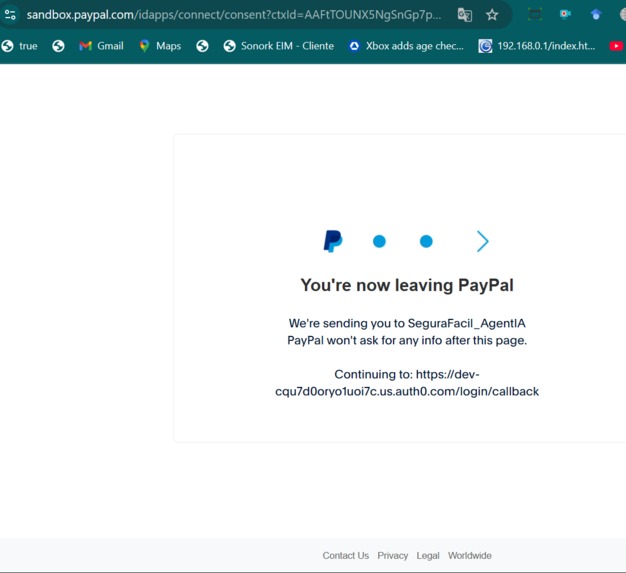Screen dimensions: 626x573
Task: Open the 192.168.0.1/index.ht bookmark
Action: coord(537,46)
